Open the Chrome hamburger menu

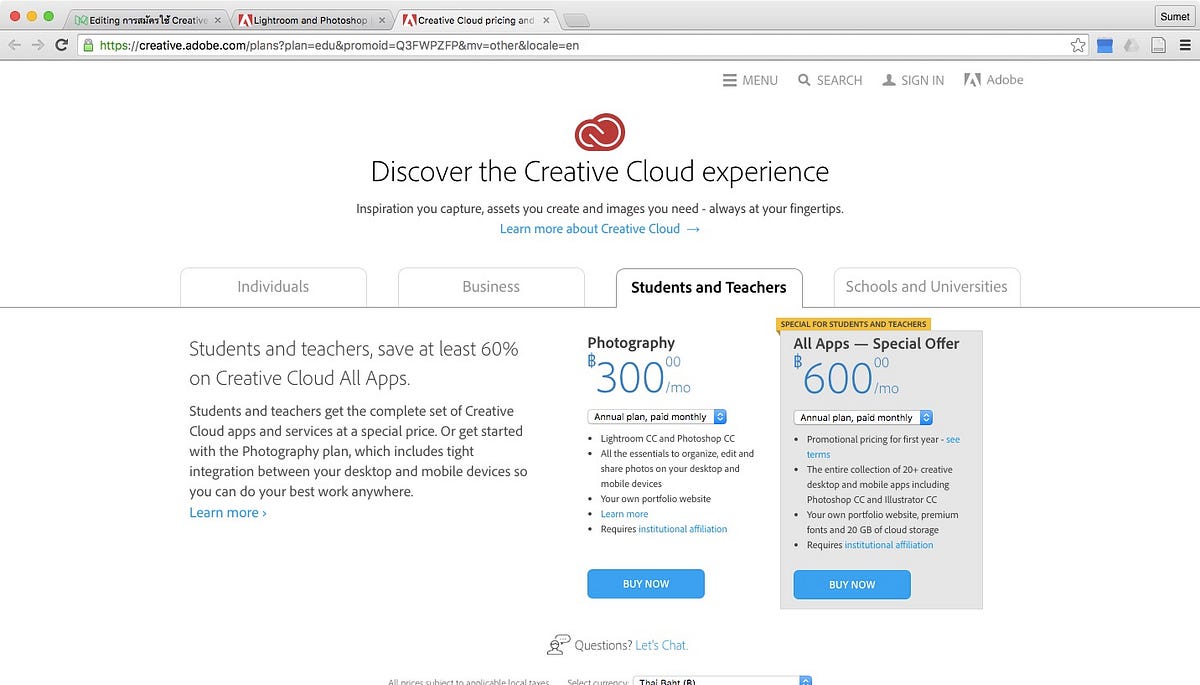[x=1184, y=45]
